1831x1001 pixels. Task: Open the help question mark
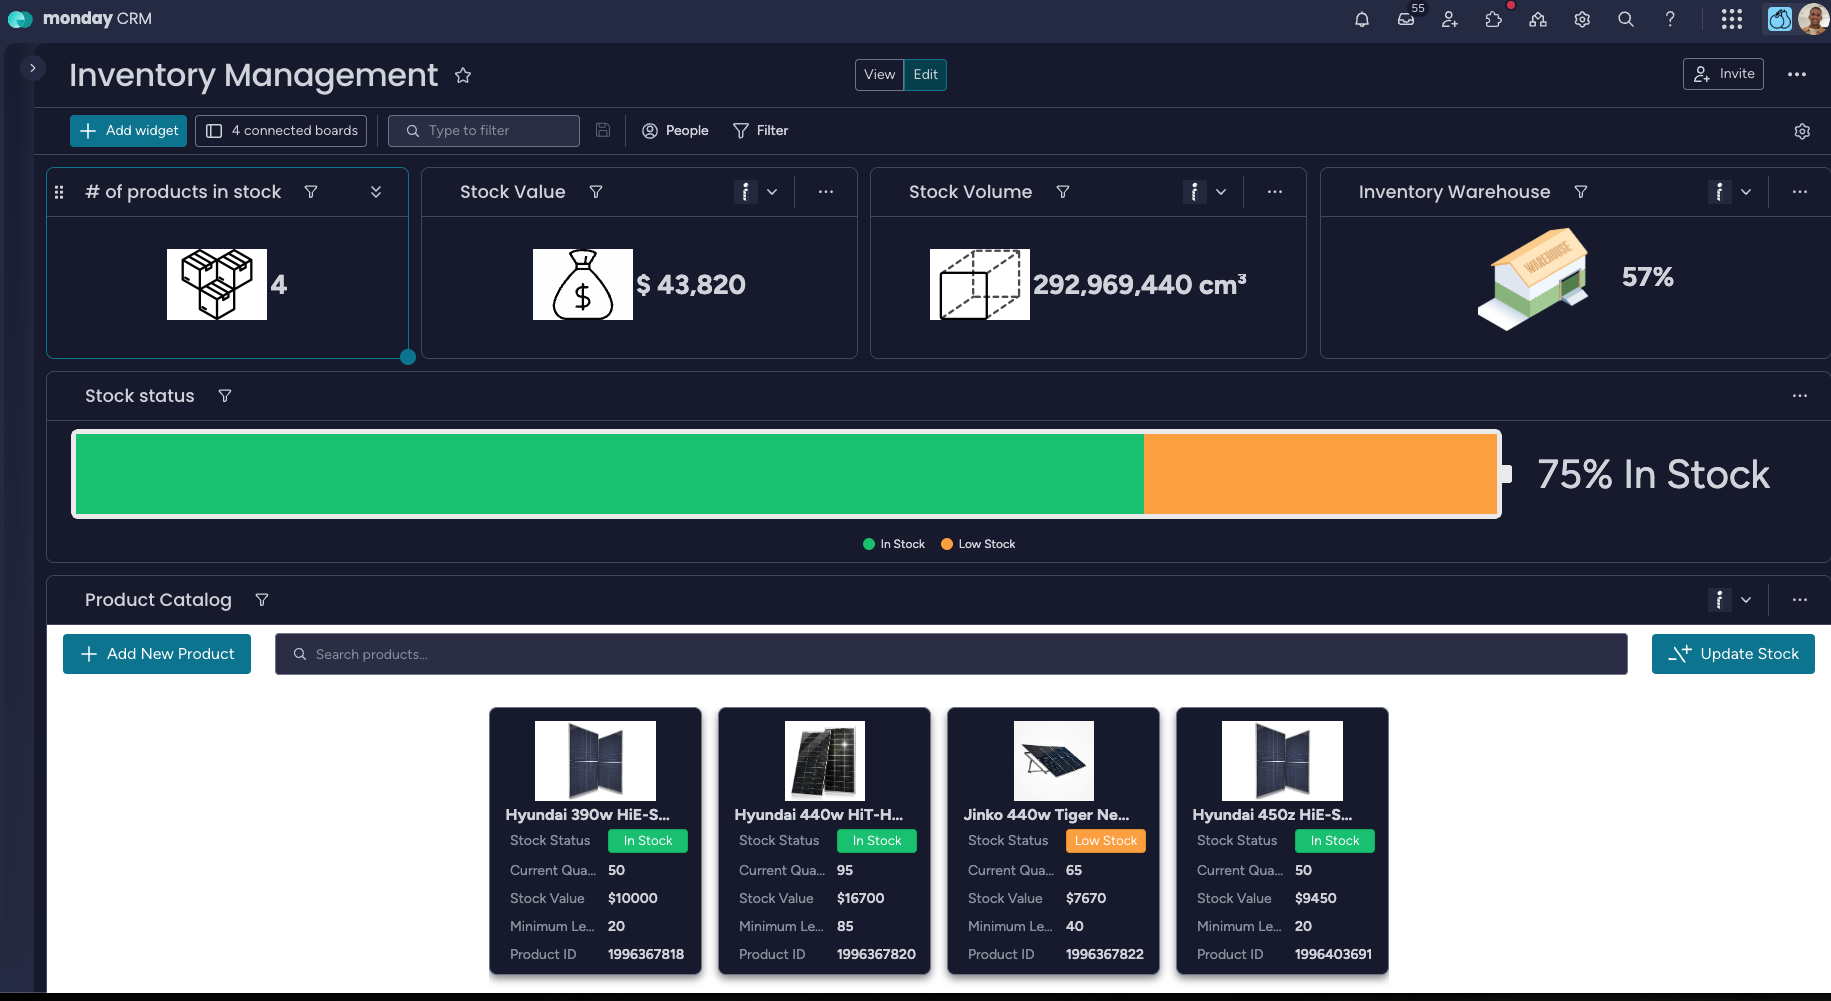pyautogui.click(x=1670, y=19)
